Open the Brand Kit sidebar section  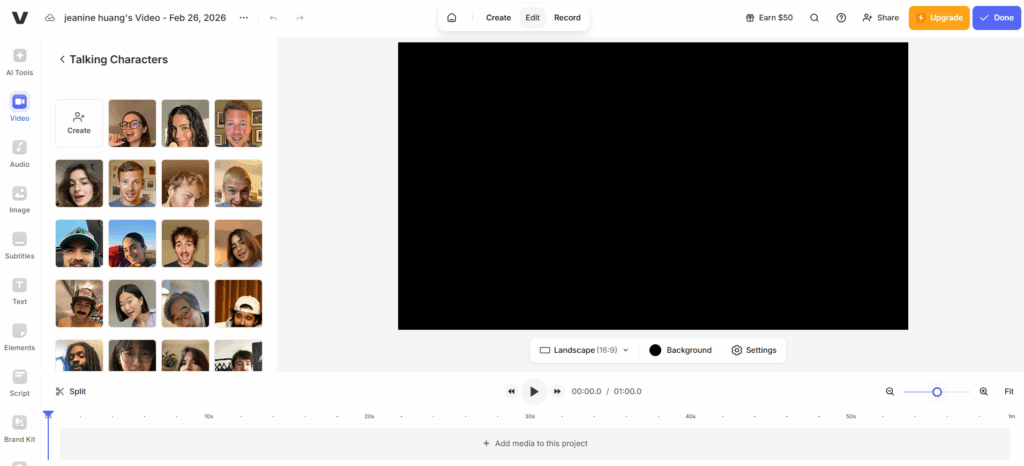click(20, 428)
